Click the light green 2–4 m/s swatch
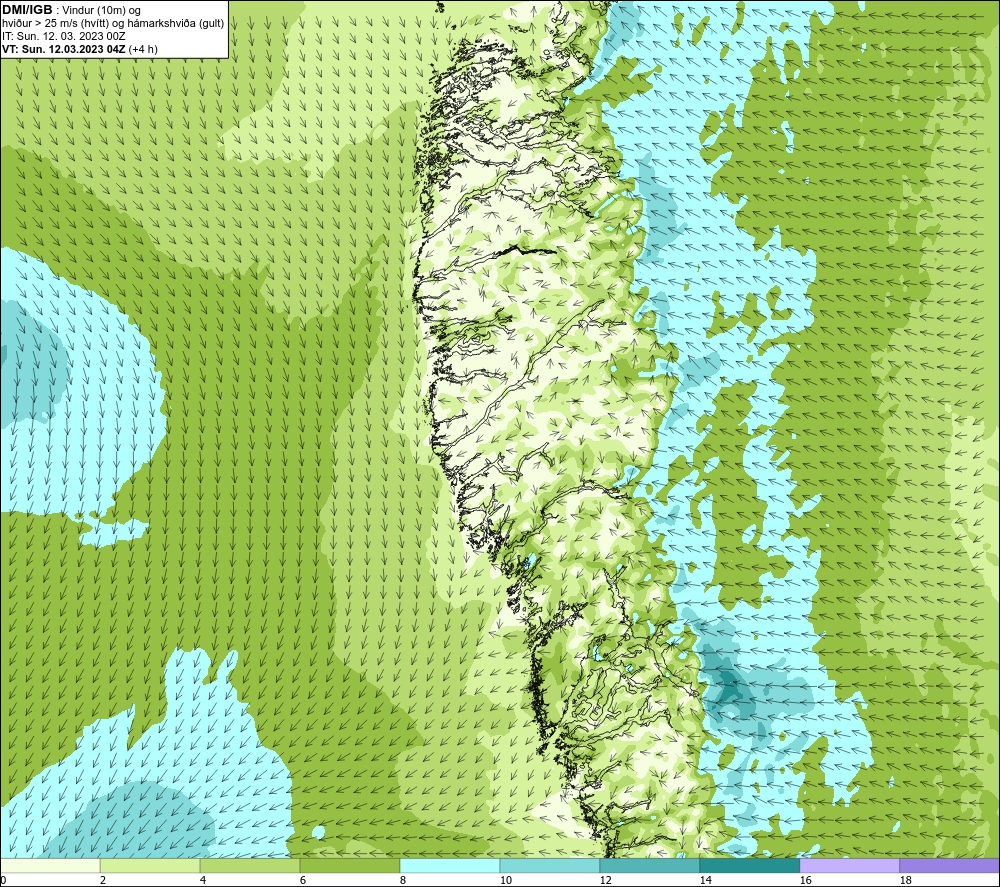Viewport: 1000px width, 887px height. tap(150, 865)
